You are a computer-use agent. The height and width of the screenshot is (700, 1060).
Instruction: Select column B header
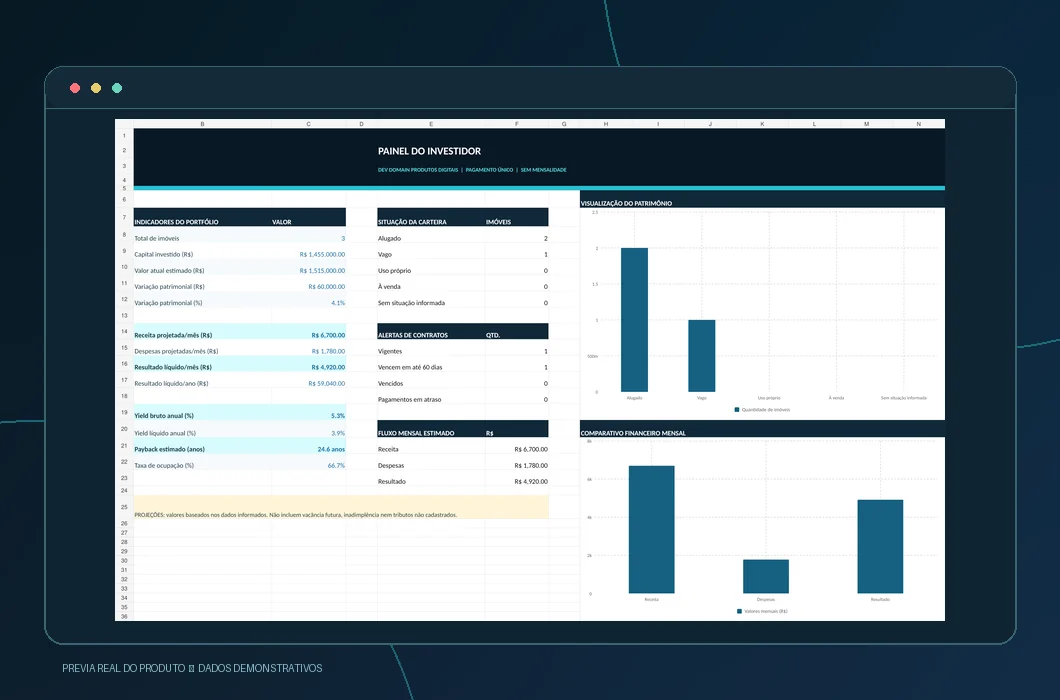(x=202, y=124)
